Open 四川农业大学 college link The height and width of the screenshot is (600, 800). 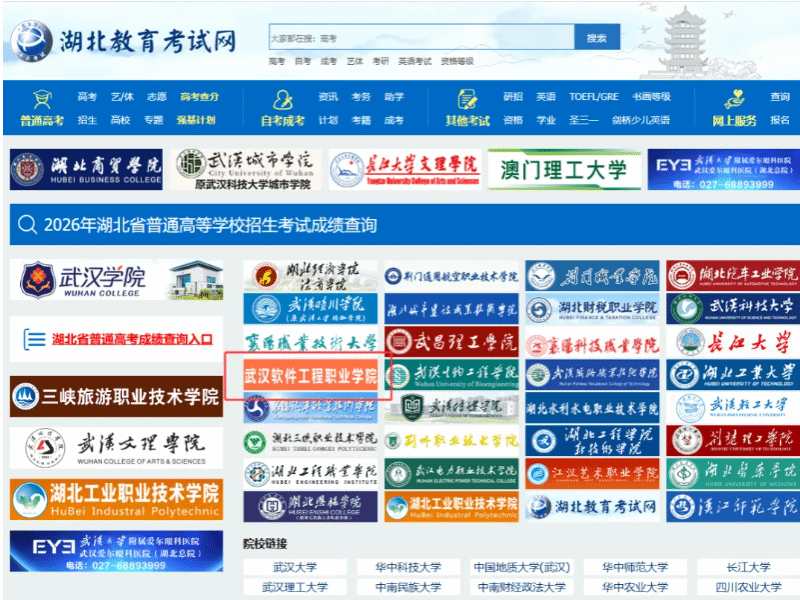pyautogui.click(x=748, y=587)
